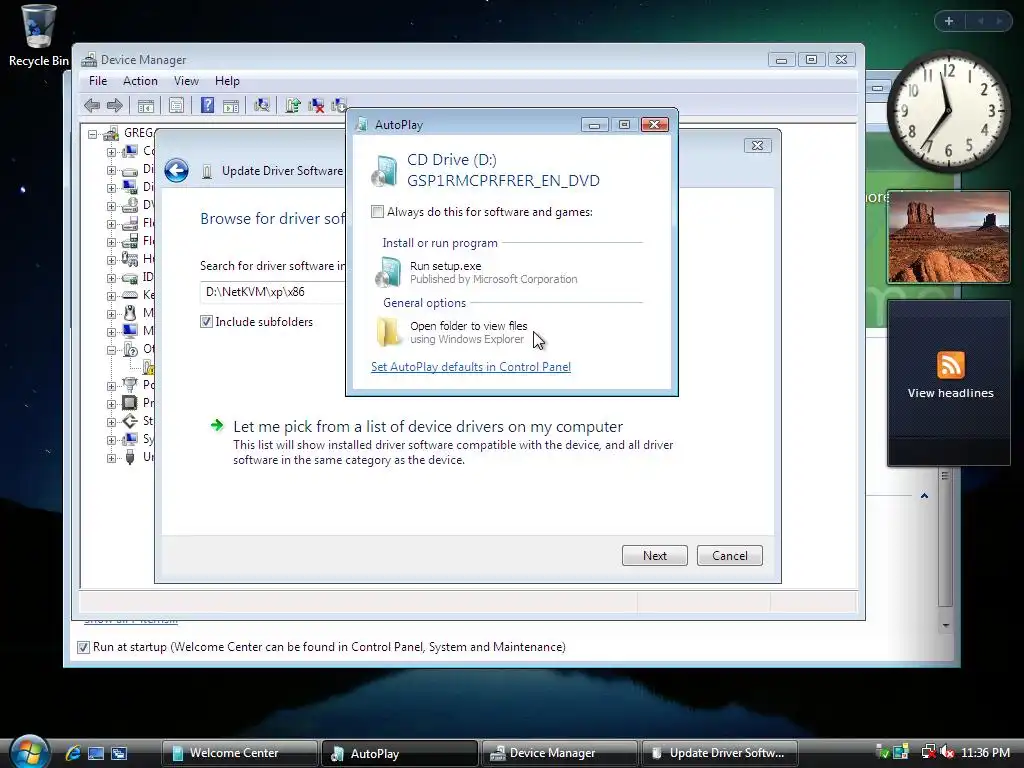
Task: Launch Internet Explorer from Quick Launch
Action: (72, 753)
